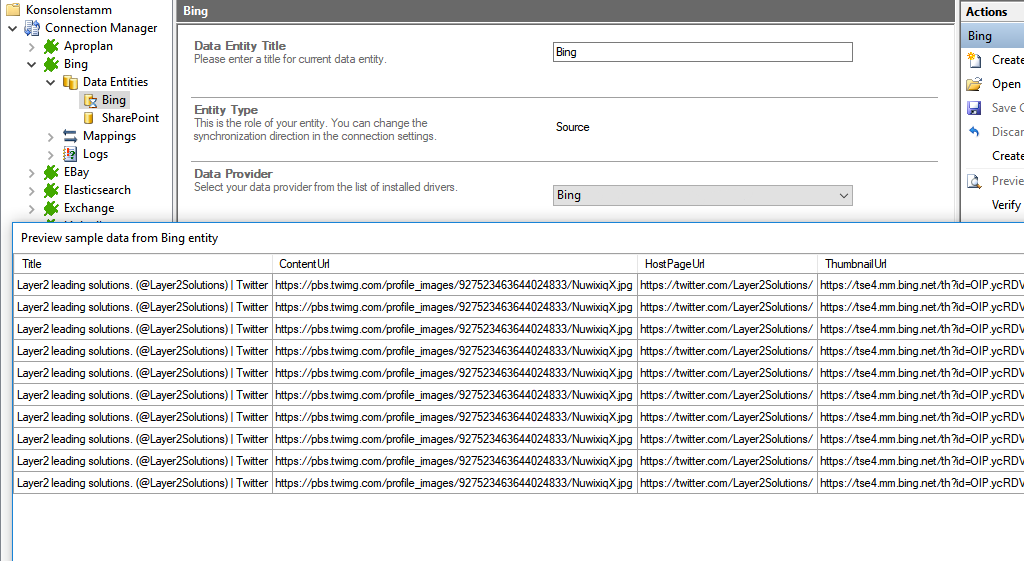Click the Save icon in Actions
Screen dimensions: 1024x561
point(974,108)
